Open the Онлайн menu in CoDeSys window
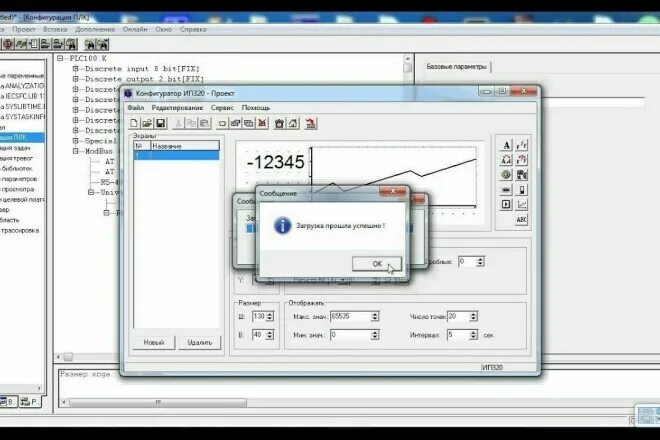The height and width of the screenshot is (440, 660). click(135, 29)
